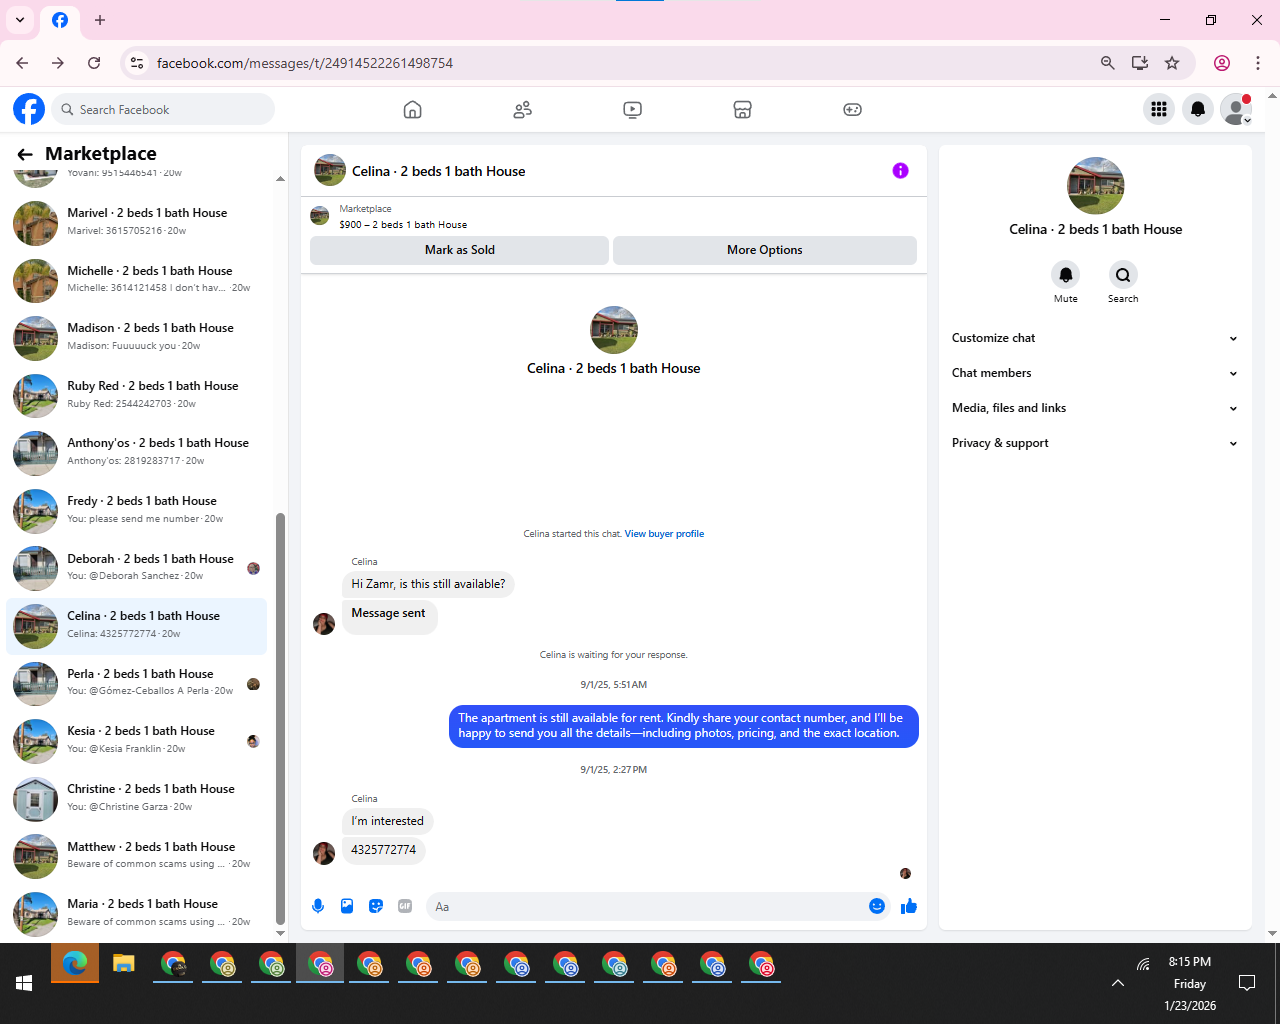Go back with the Marketplace arrow

(25, 154)
